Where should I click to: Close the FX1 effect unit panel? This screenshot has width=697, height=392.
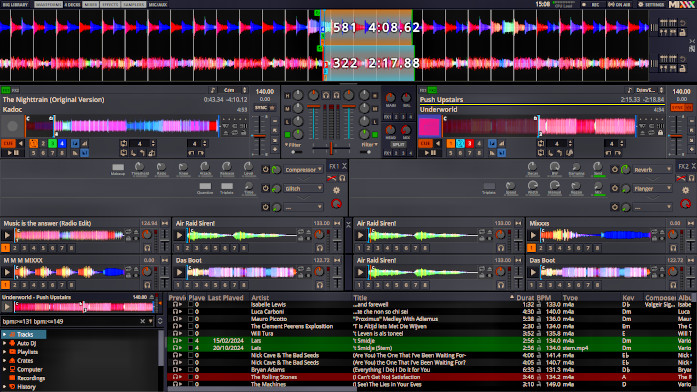click(x=344, y=166)
